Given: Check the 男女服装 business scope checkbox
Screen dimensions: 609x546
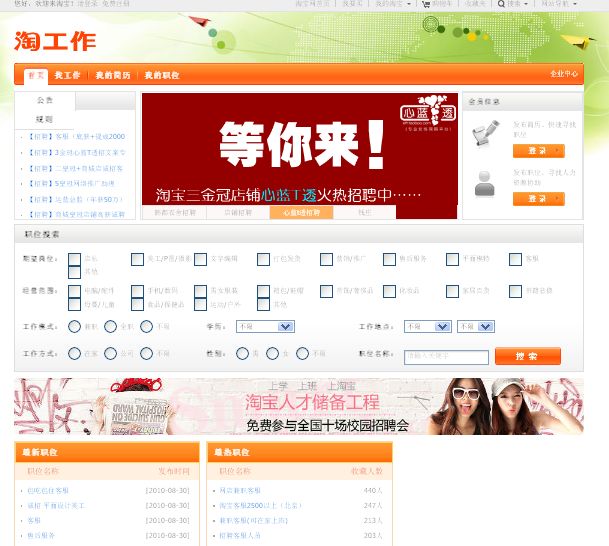Looking at the screenshot, I should tap(200, 291).
